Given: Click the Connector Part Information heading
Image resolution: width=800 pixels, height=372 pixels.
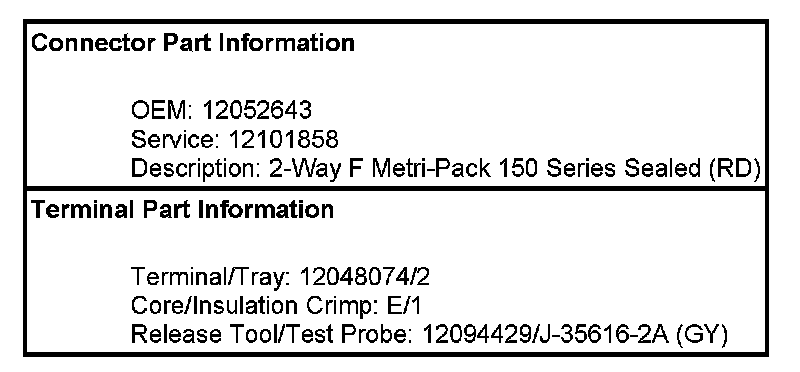Looking at the screenshot, I should [193, 43].
